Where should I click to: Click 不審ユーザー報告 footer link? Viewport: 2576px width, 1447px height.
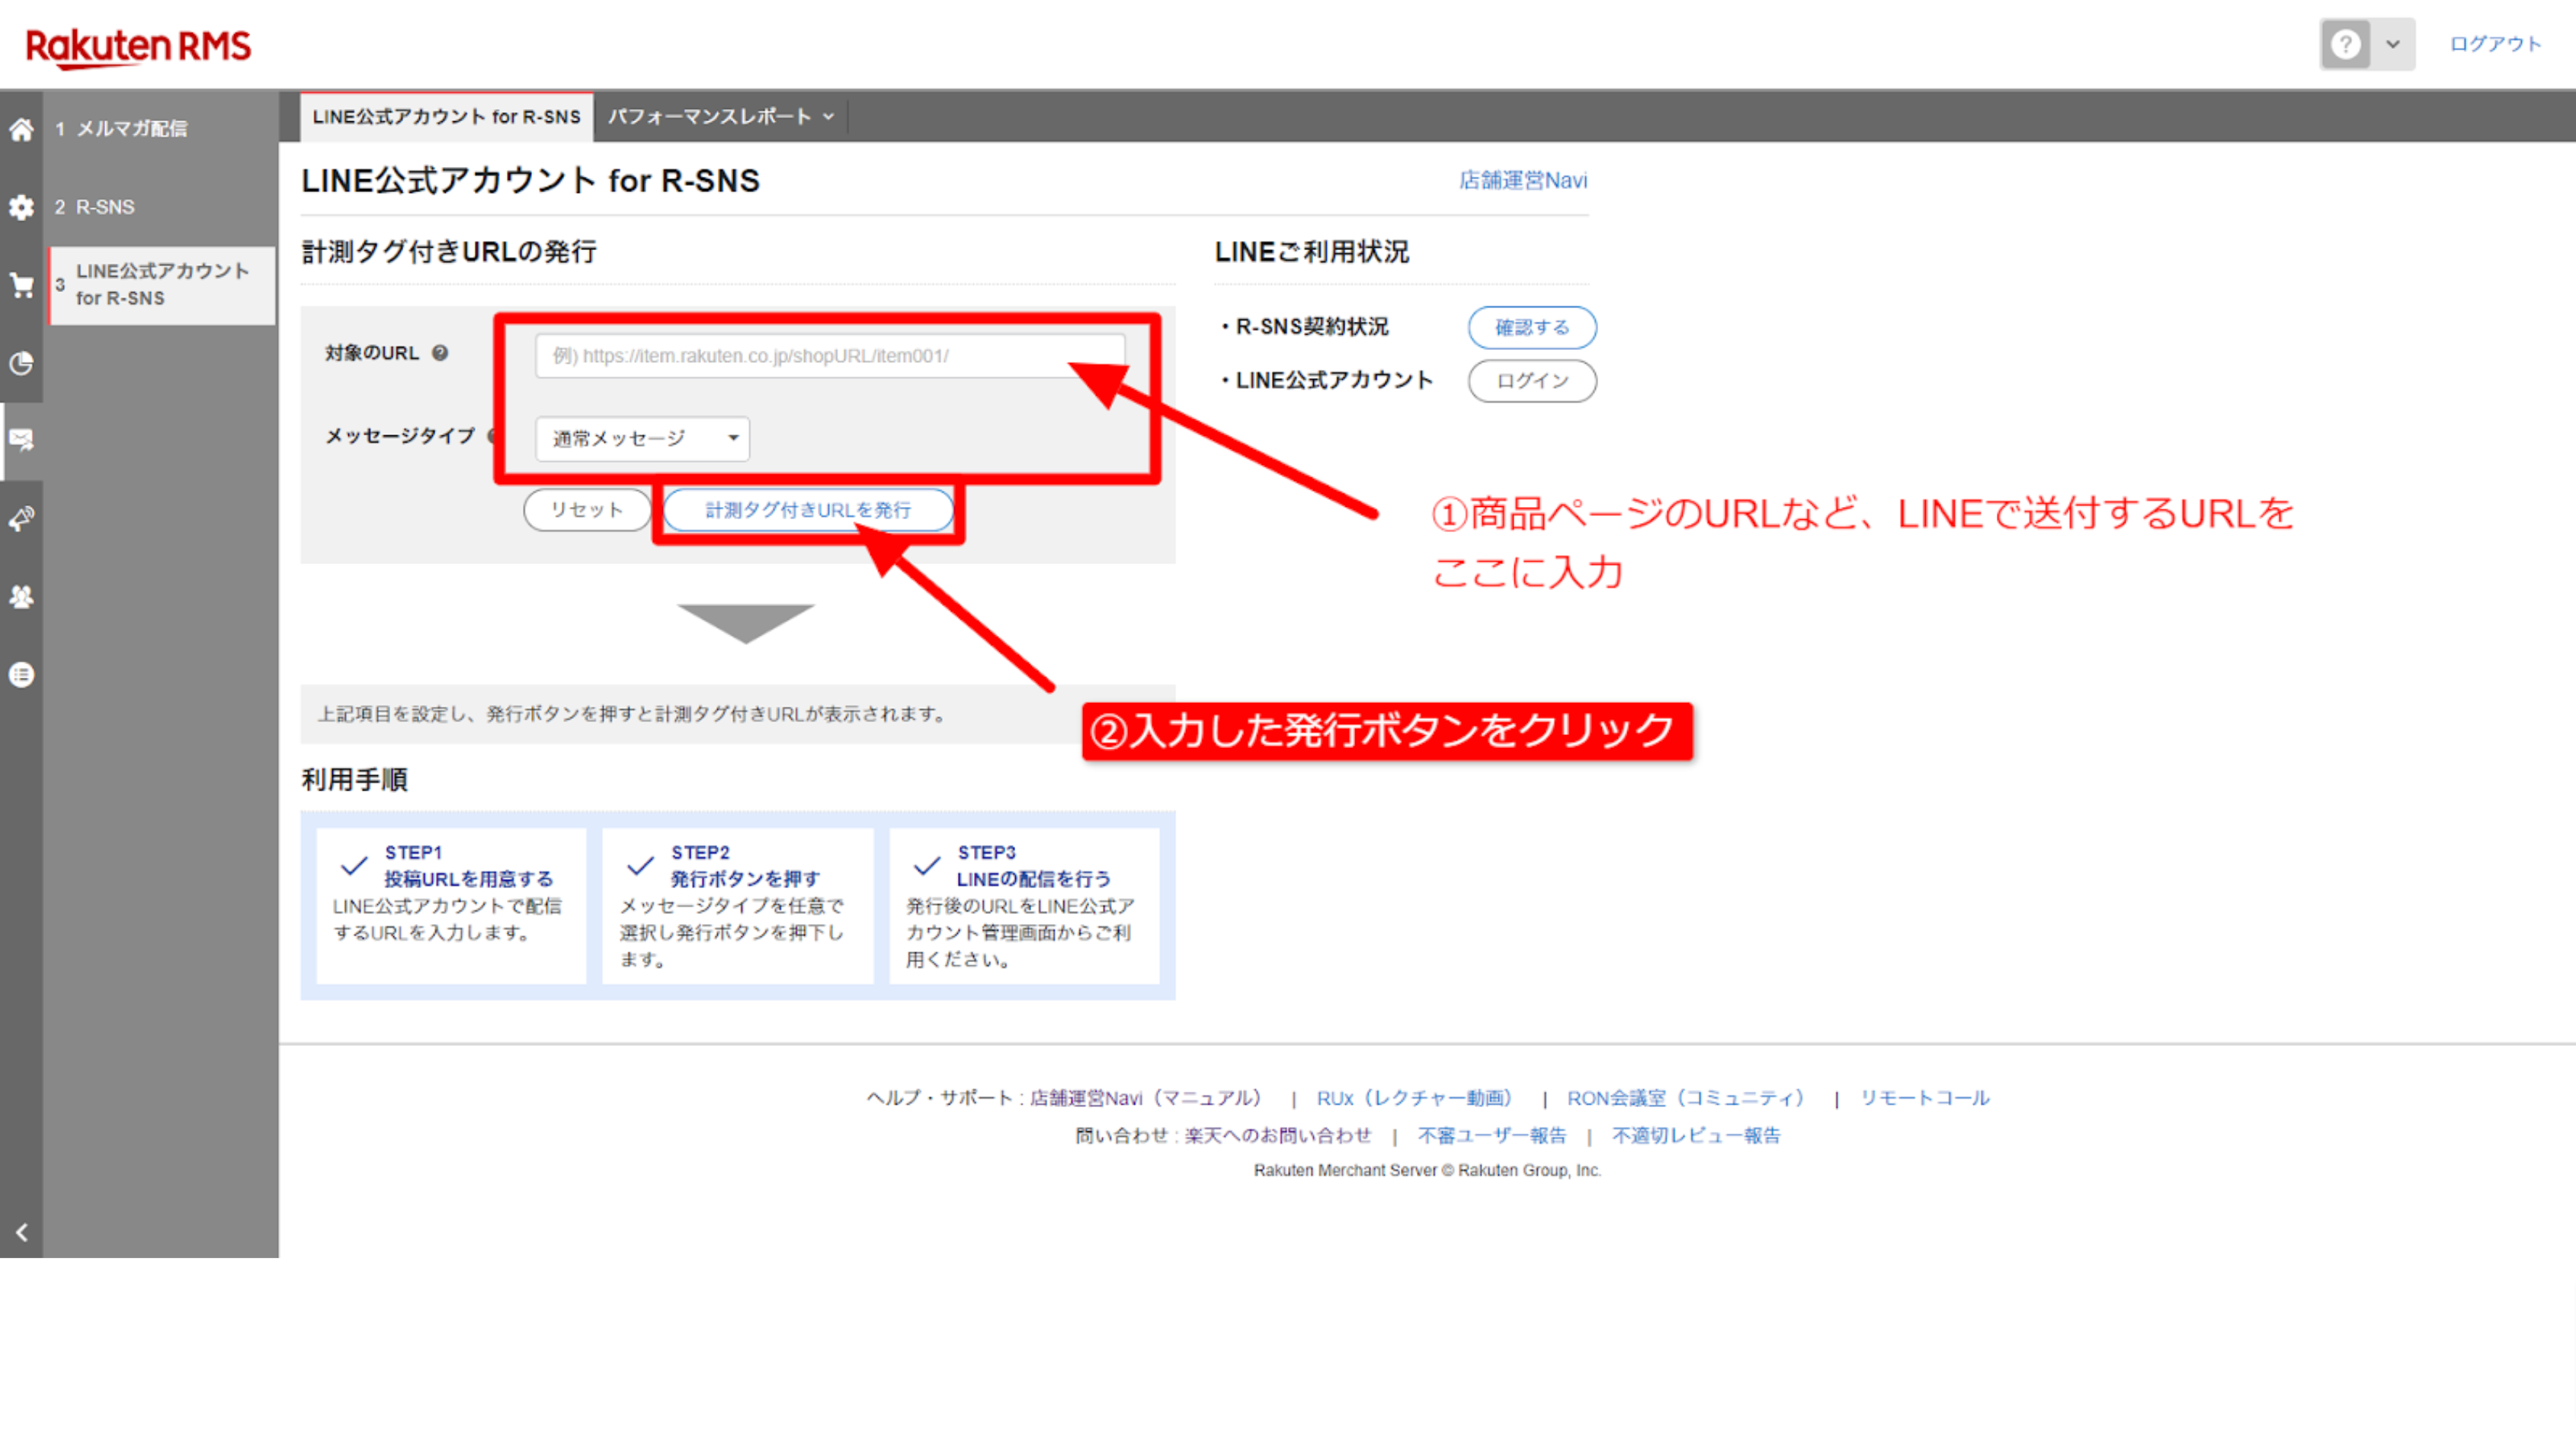(1491, 1136)
